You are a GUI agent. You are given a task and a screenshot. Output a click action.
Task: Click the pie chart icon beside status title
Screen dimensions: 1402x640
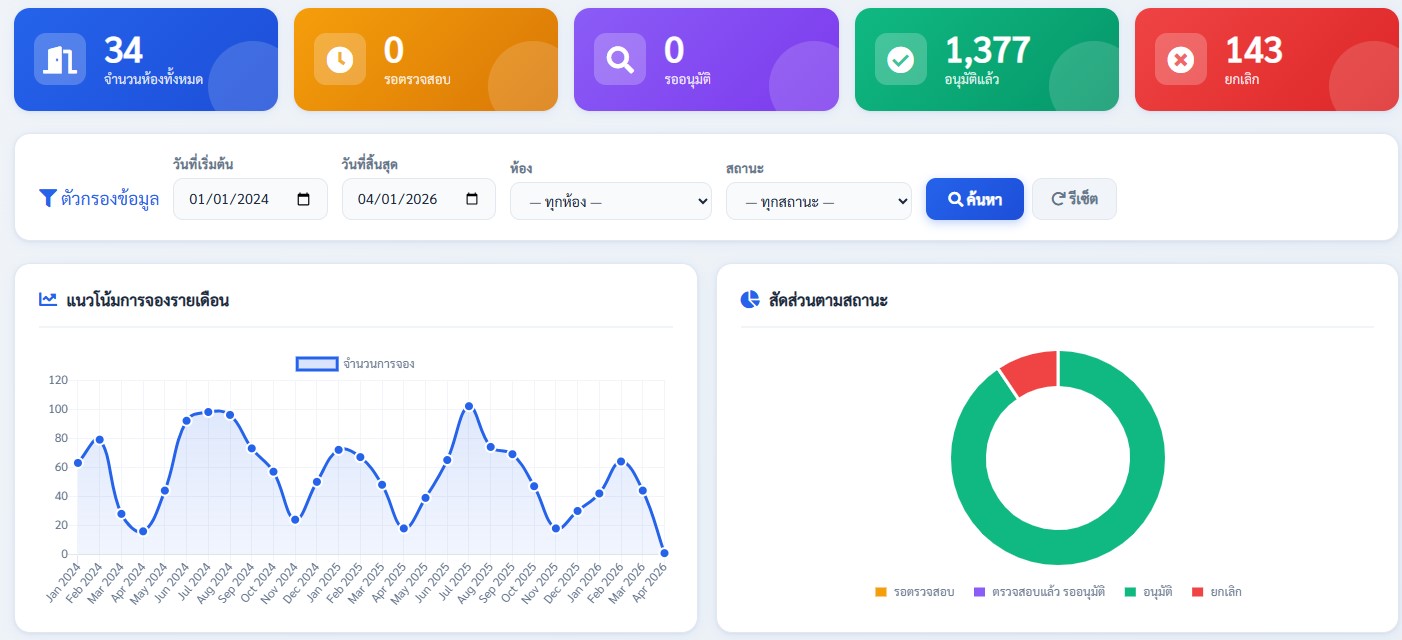coord(750,299)
